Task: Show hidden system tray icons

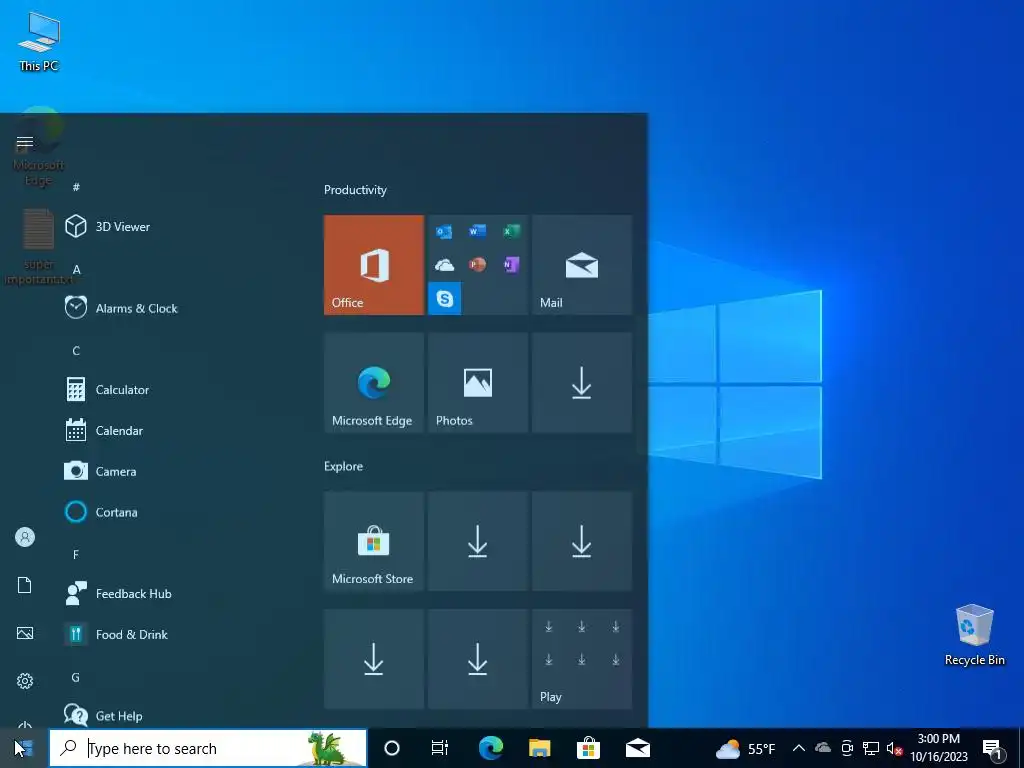Action: pyautogui.click(x=798, y=748)
